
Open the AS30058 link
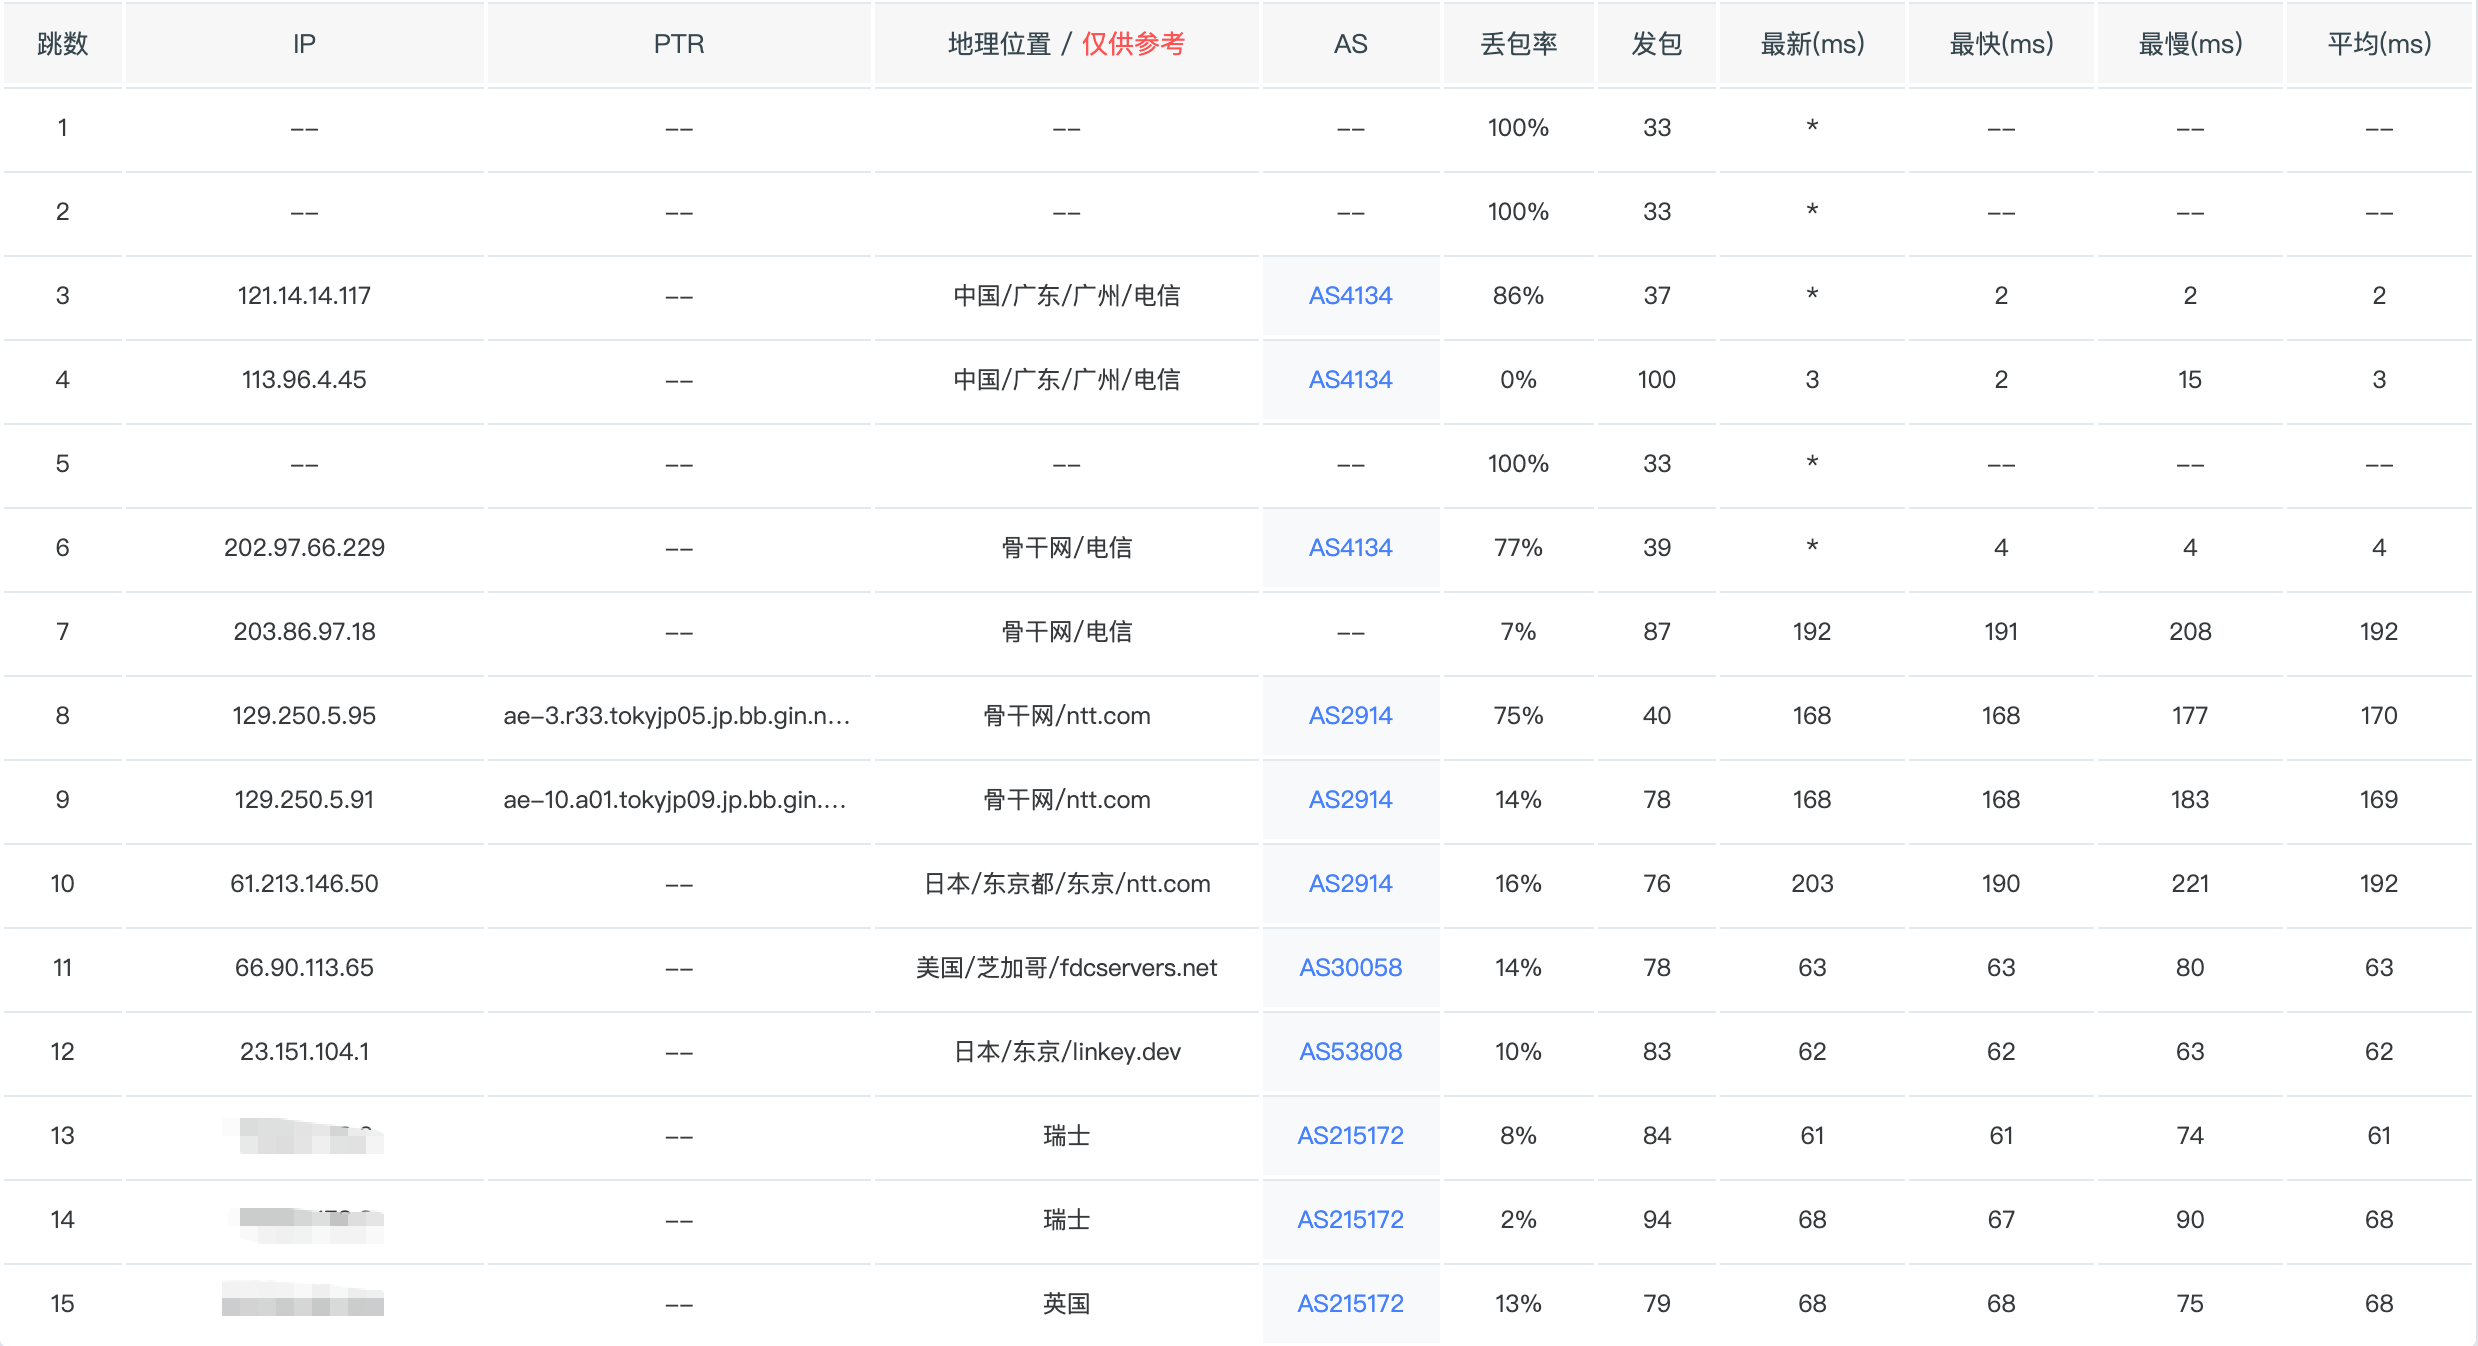(x=1350, y=968)
